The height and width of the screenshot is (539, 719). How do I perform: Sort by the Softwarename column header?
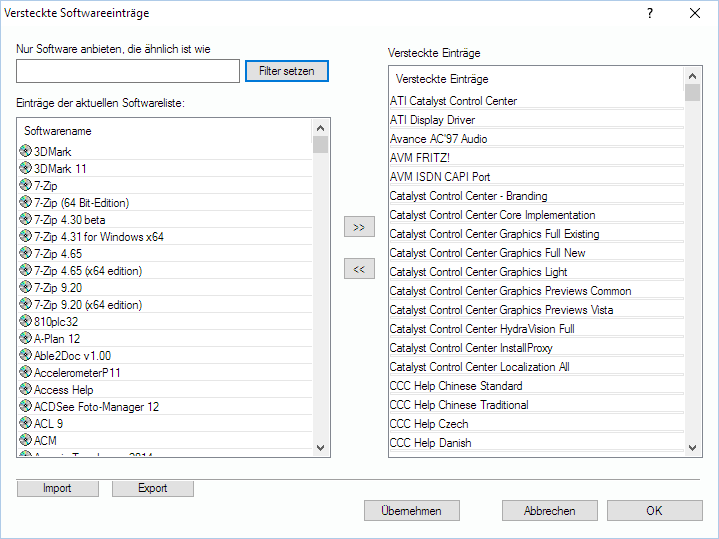pos(165,131)
